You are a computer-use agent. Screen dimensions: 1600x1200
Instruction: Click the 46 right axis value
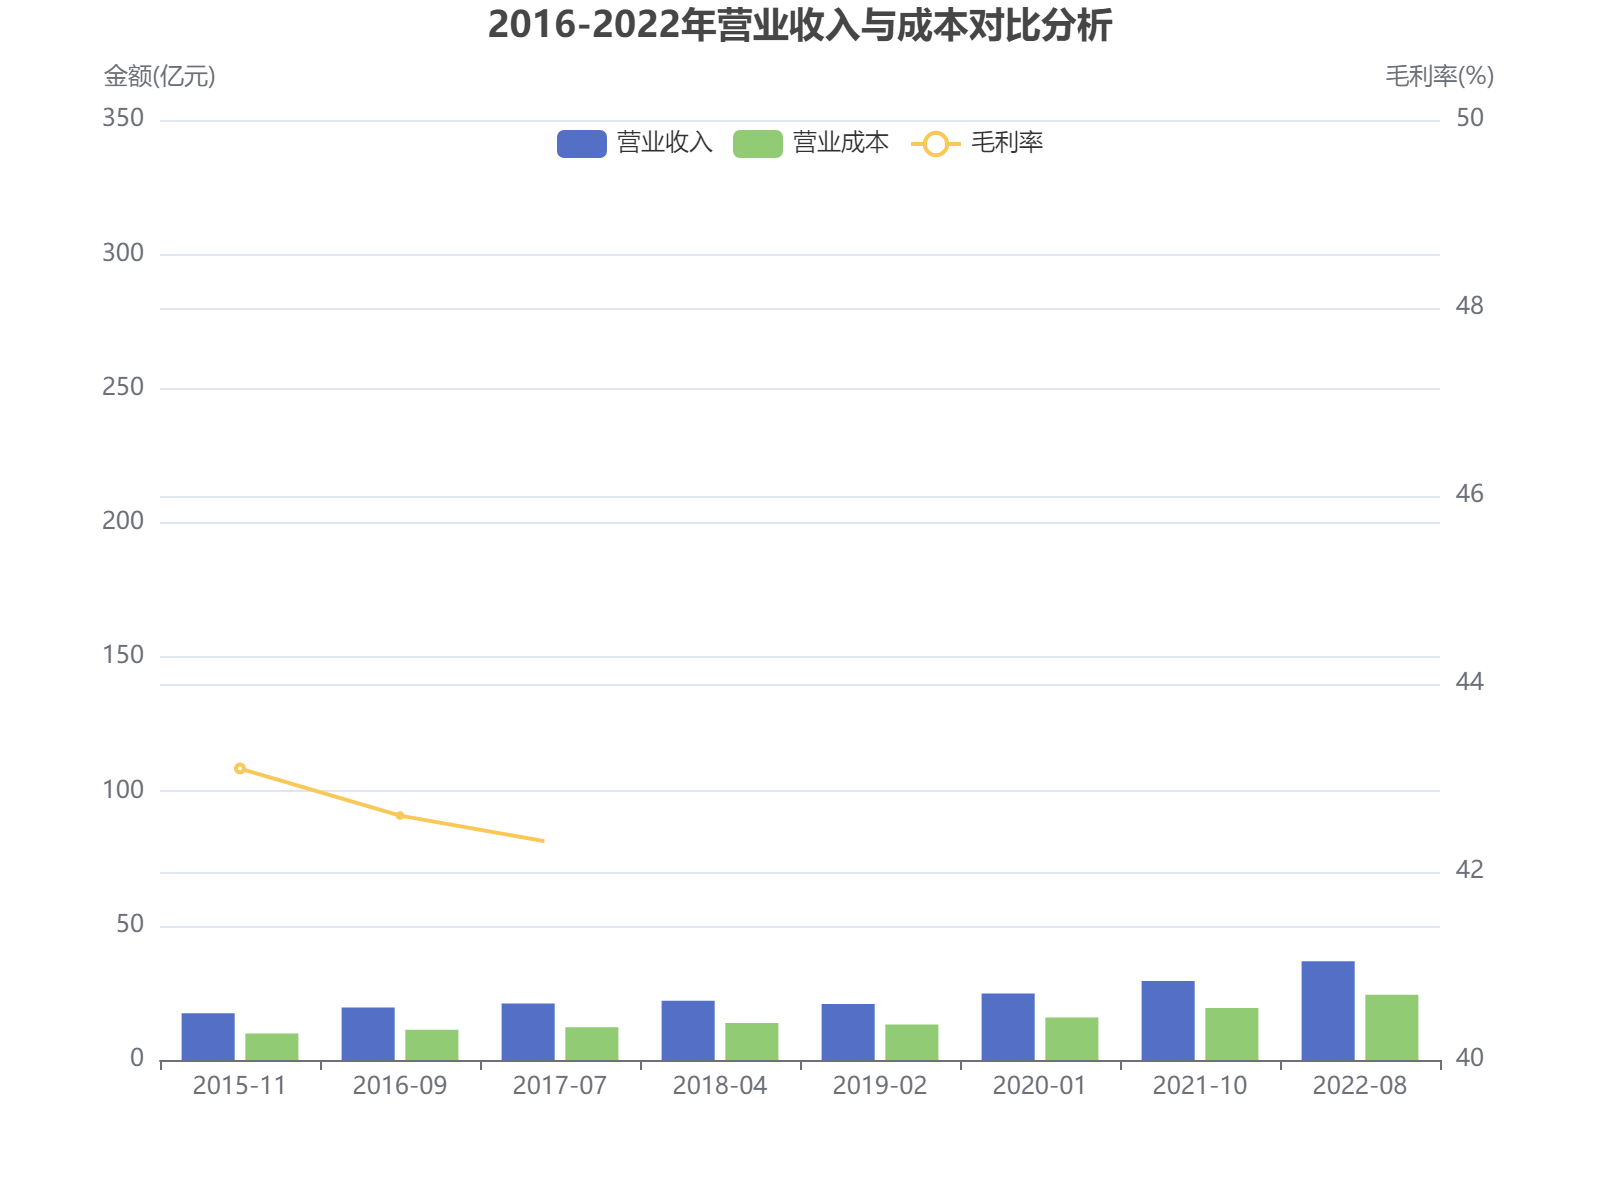1470,495
